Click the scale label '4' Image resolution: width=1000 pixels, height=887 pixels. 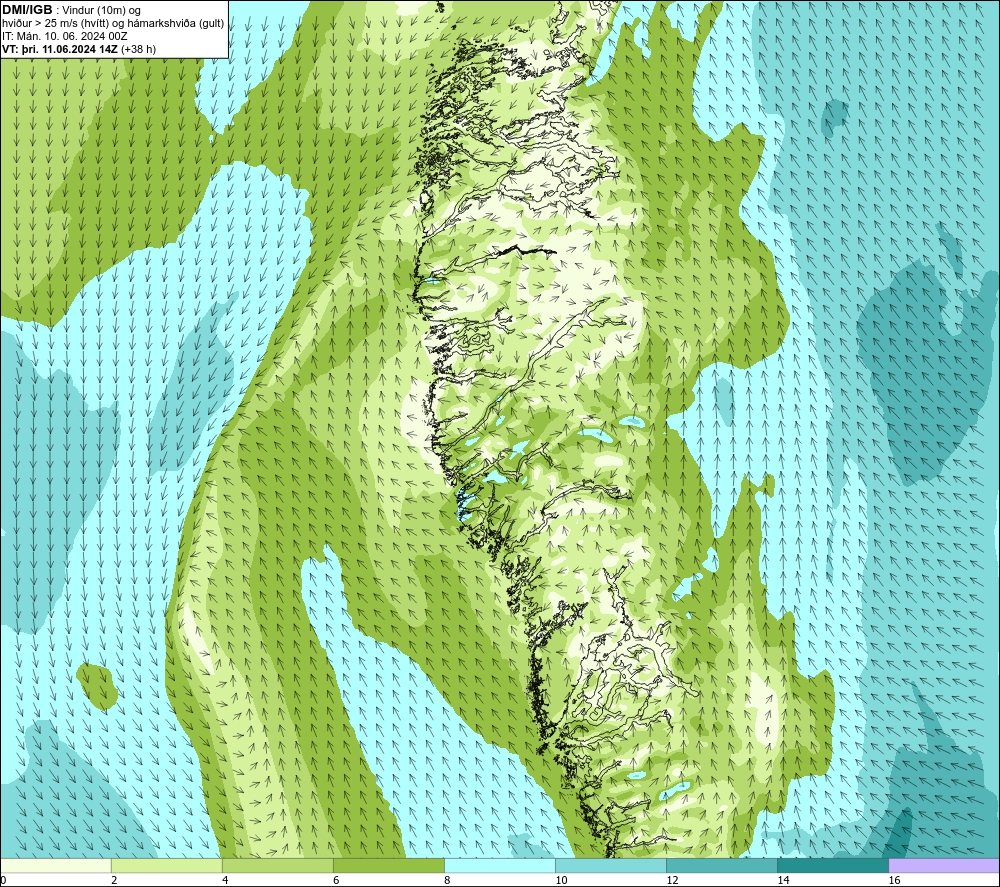(x=225, y=881)
